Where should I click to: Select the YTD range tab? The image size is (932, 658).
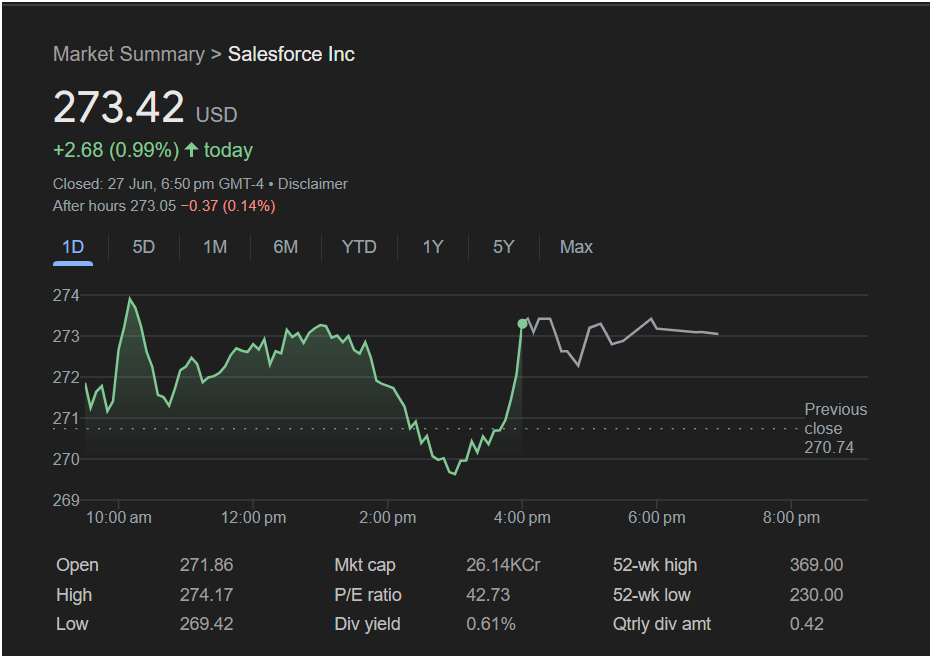point(359,247)
